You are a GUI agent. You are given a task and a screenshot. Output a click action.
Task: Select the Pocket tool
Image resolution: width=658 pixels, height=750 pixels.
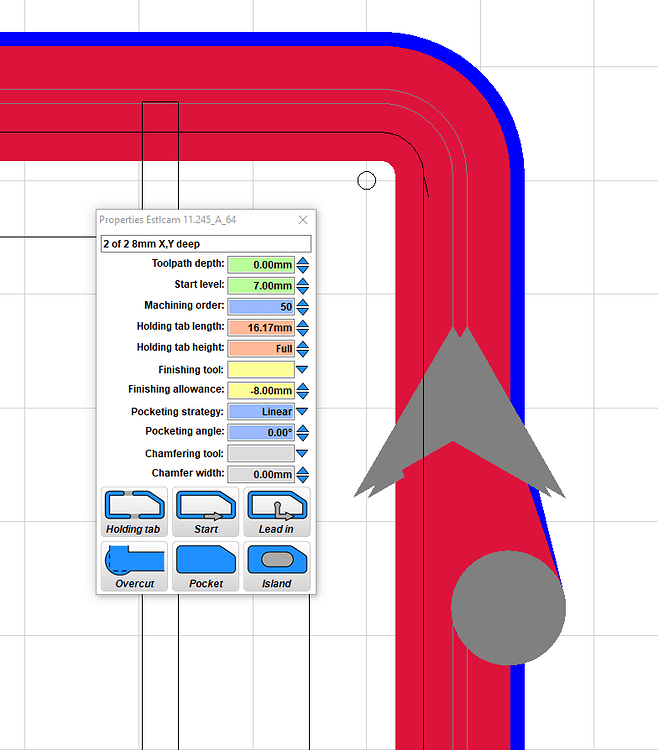206,566
